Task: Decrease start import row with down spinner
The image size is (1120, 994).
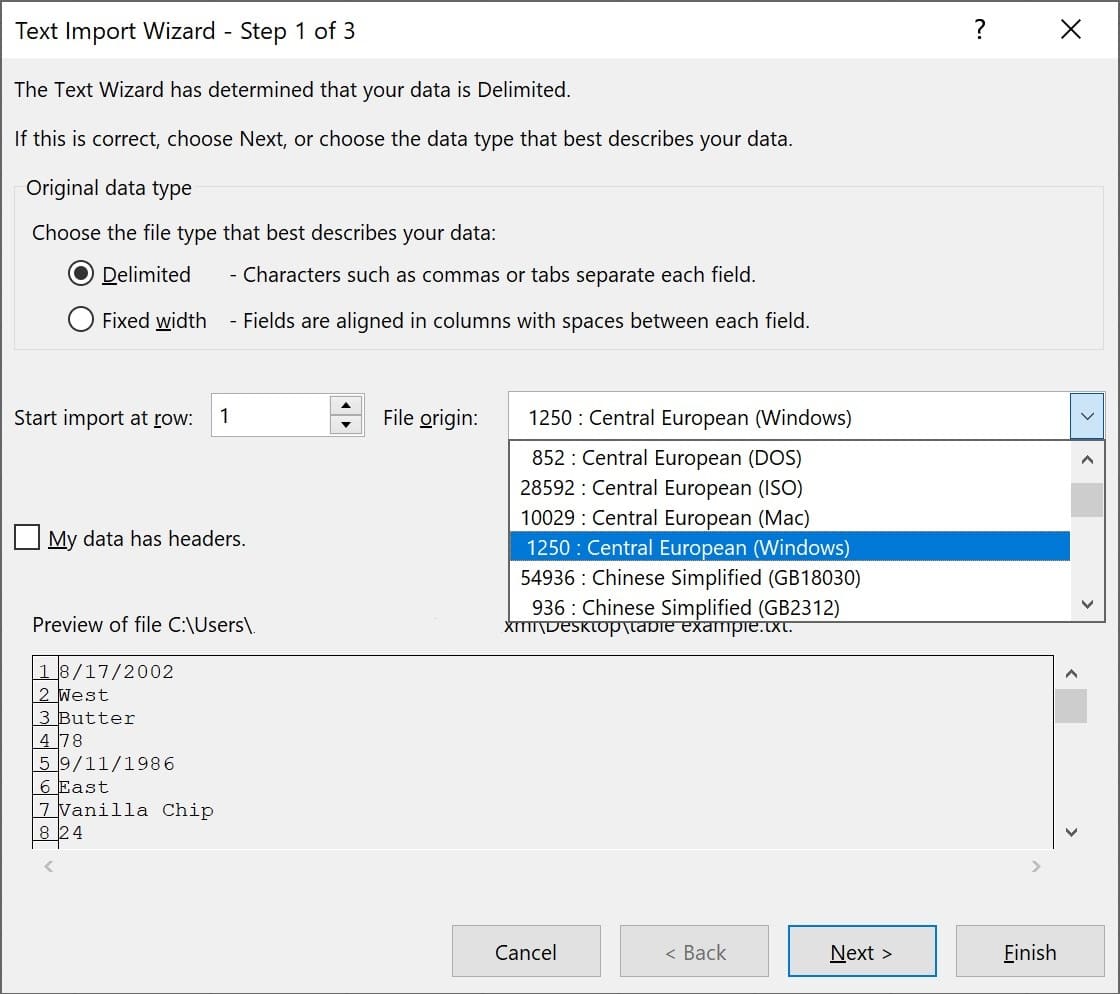Action: (x=346, y=425)
